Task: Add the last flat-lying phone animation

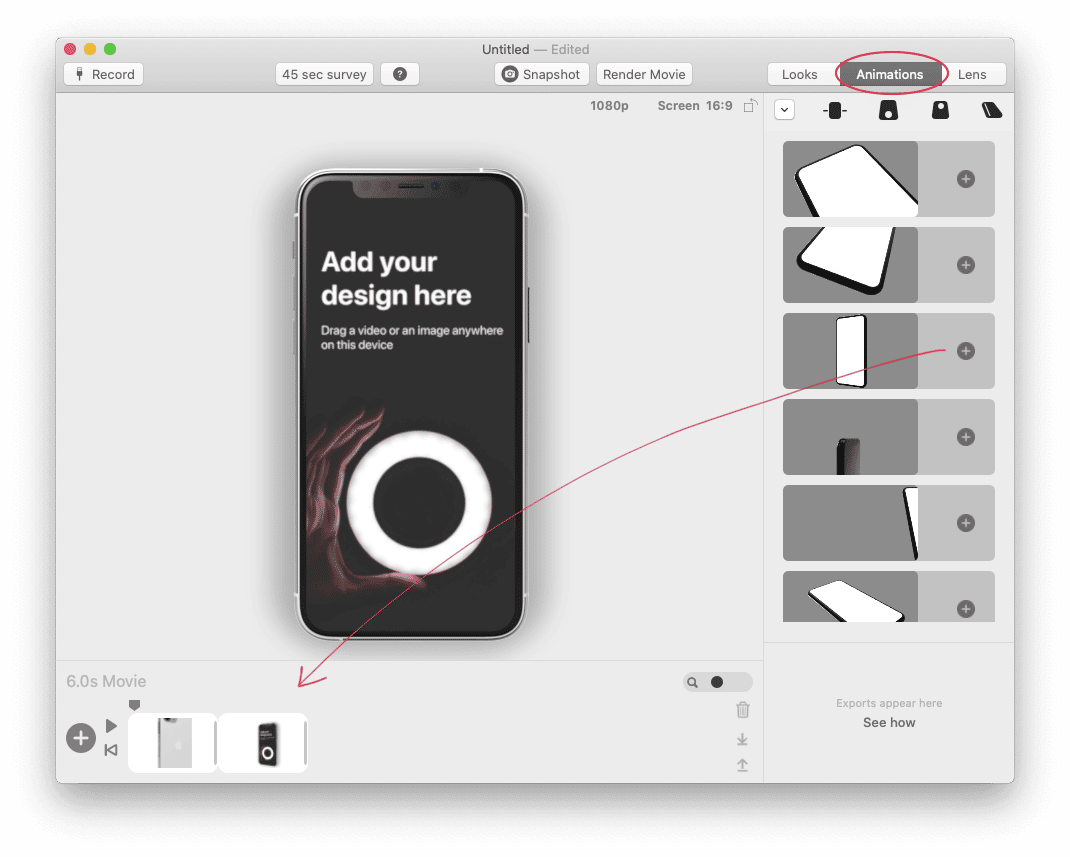Action: coord(966,609)
